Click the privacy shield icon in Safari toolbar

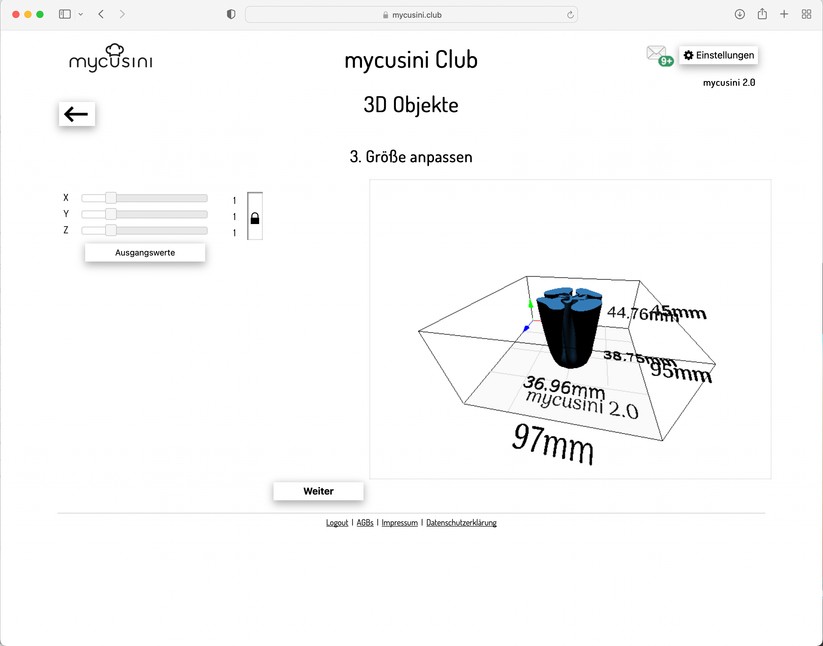pyautogui.click(x=230, y=14)
